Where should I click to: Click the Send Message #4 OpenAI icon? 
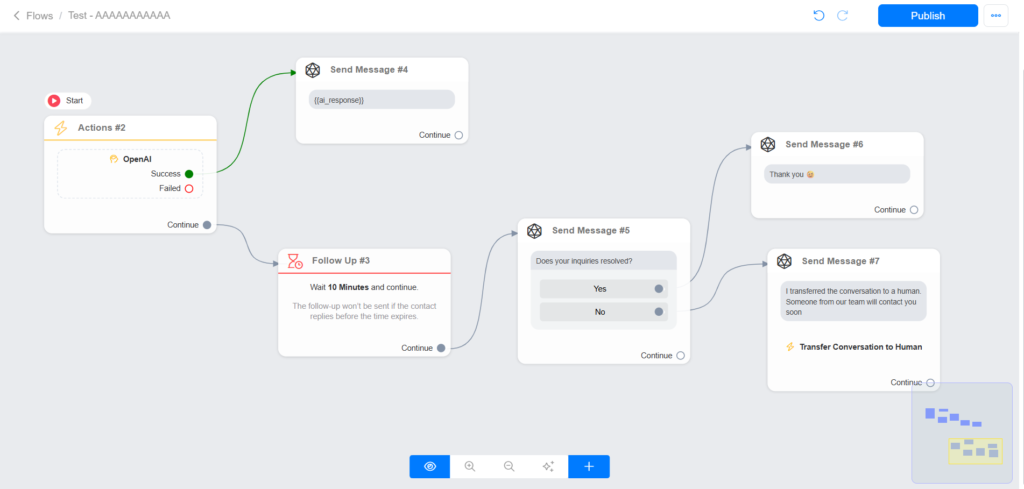point(313,70)
